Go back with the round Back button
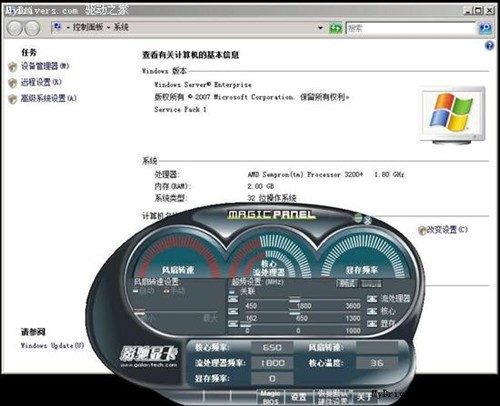This screenshot has width=500, height=406. pyautogui.click(x=15, y=28)
